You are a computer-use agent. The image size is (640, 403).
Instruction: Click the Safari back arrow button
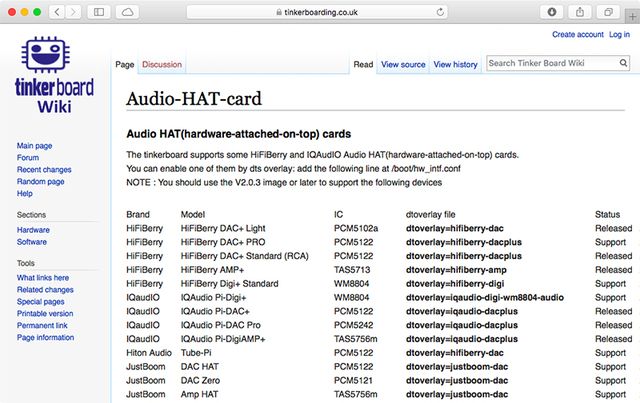click(54, 12)
